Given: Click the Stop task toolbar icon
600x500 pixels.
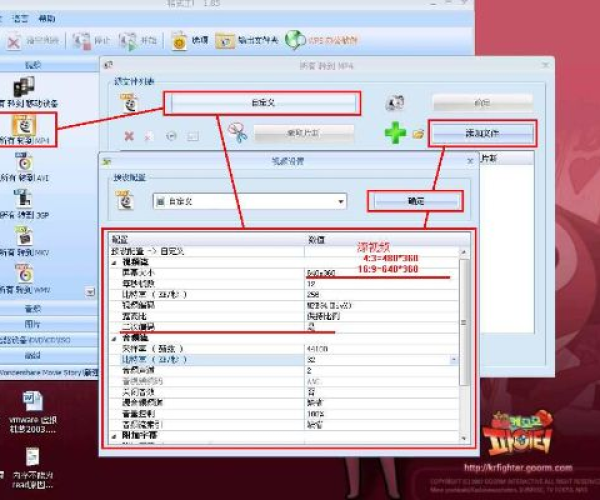Looking at the screenshot, I should pyautogui.click(x=81, y=41).
